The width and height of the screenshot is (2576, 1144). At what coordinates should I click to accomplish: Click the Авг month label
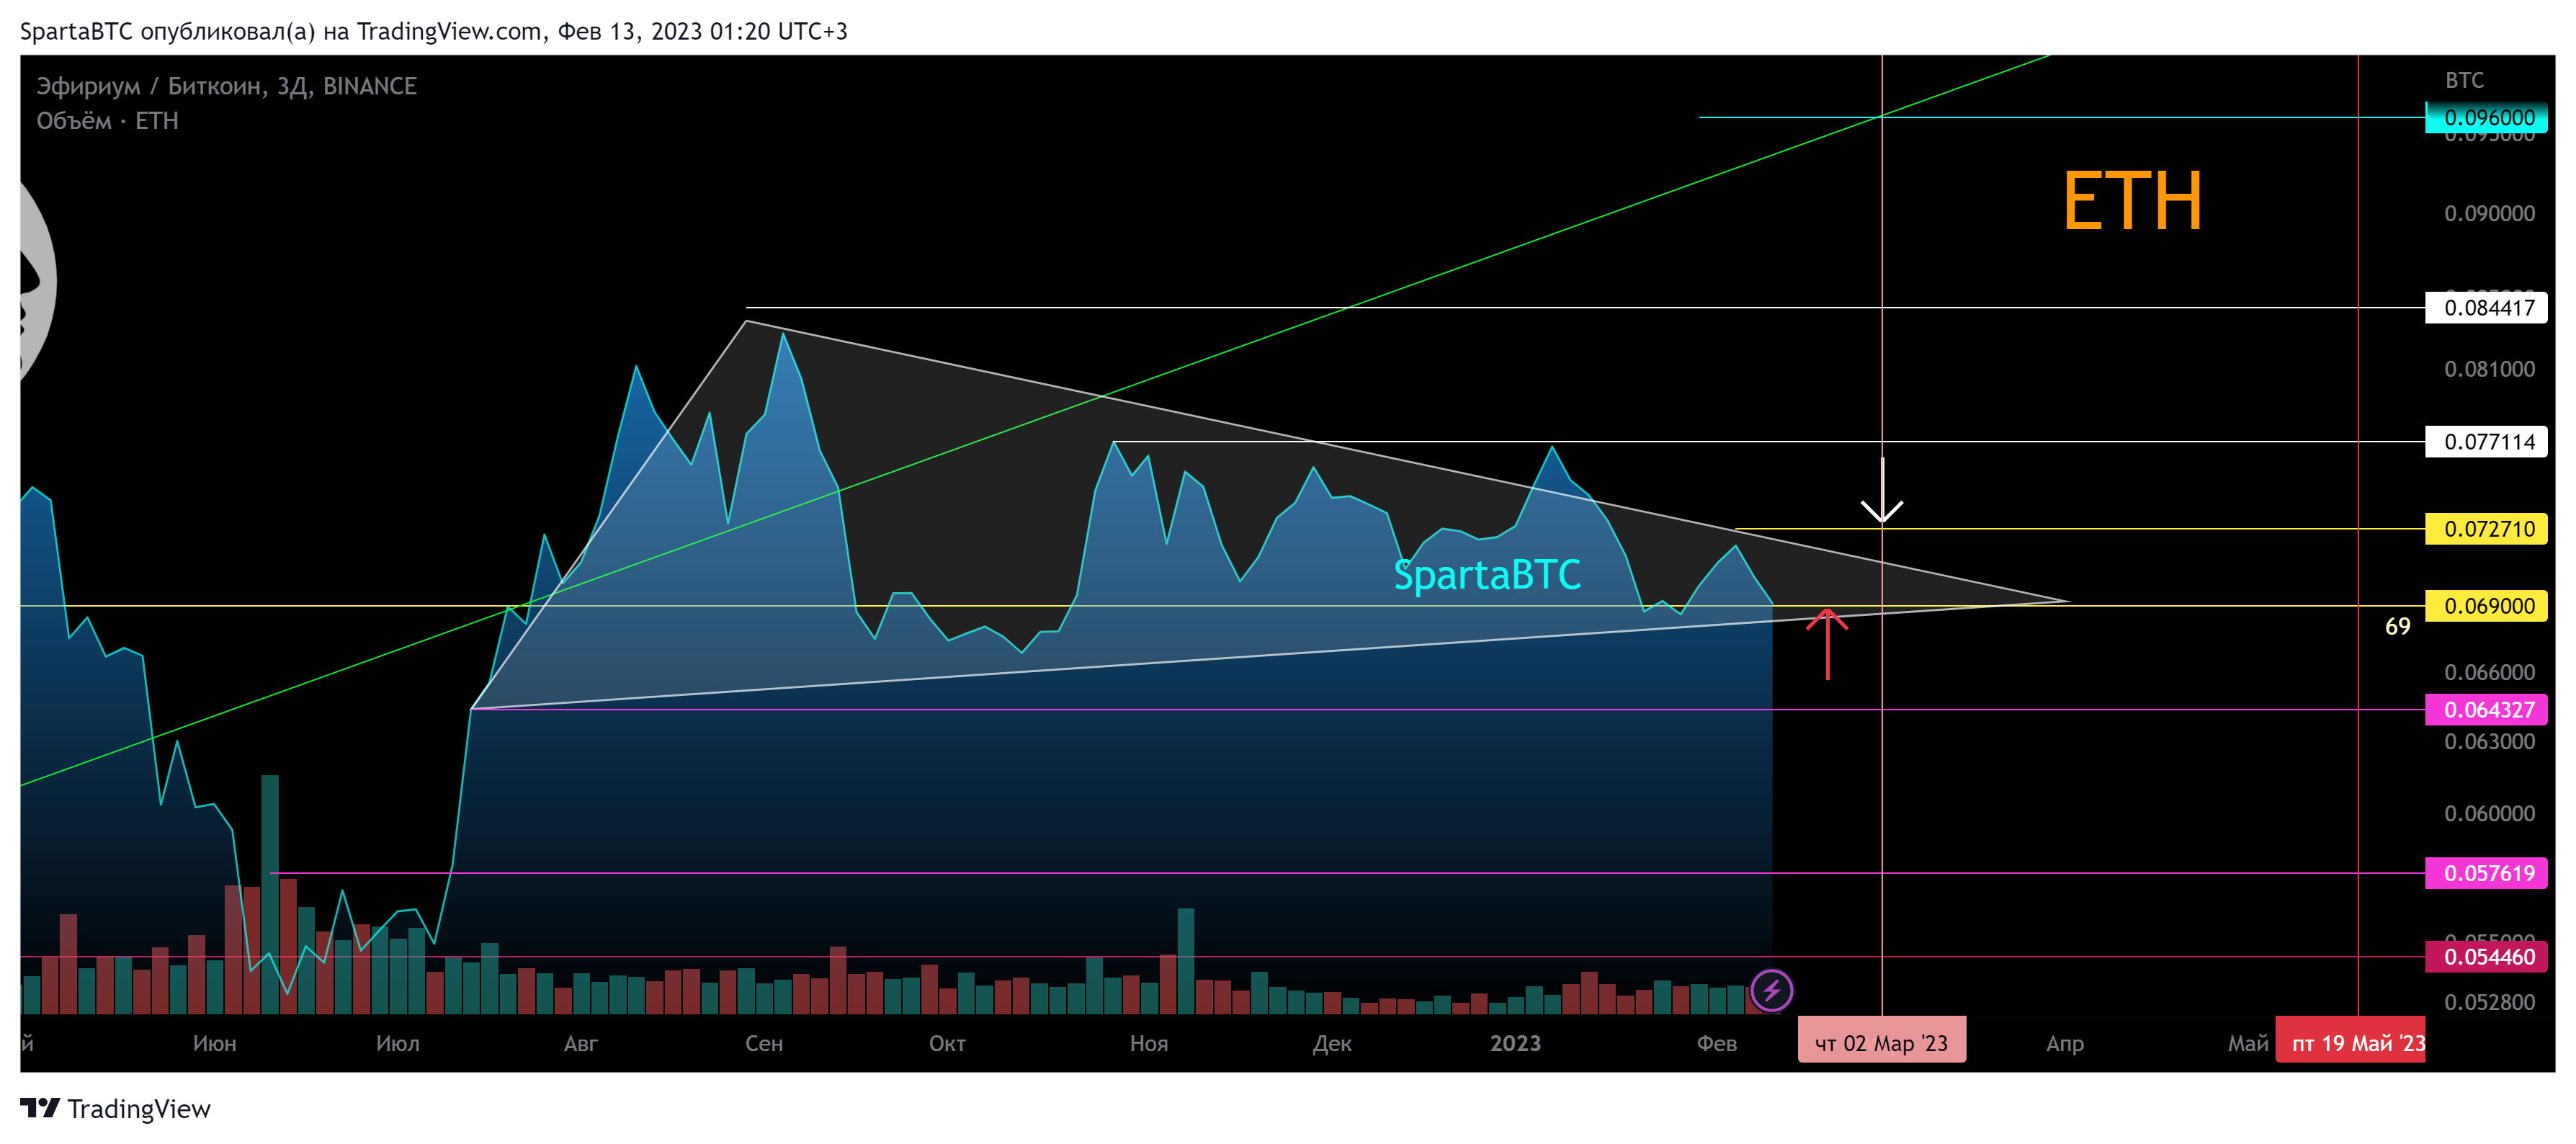[x=581, y=1043]
